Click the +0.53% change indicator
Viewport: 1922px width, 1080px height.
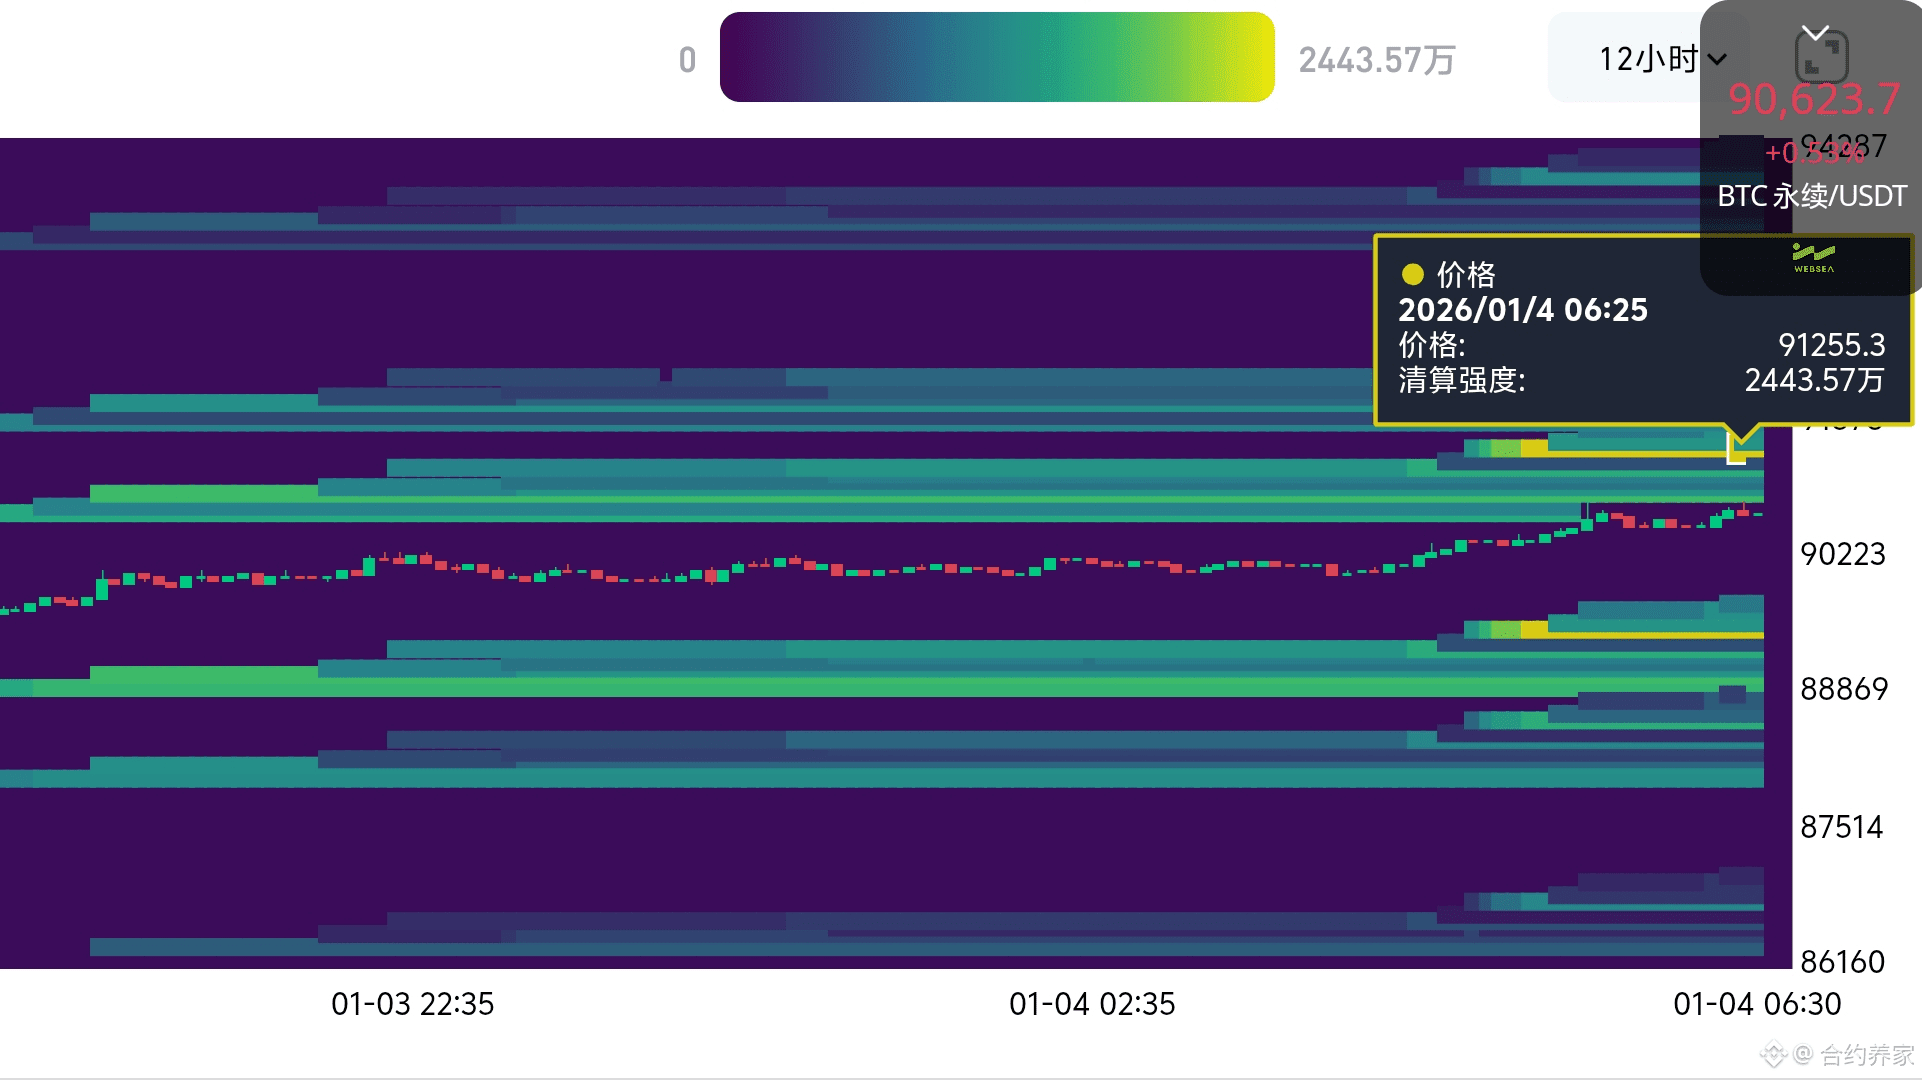[x=1813, y=153]
